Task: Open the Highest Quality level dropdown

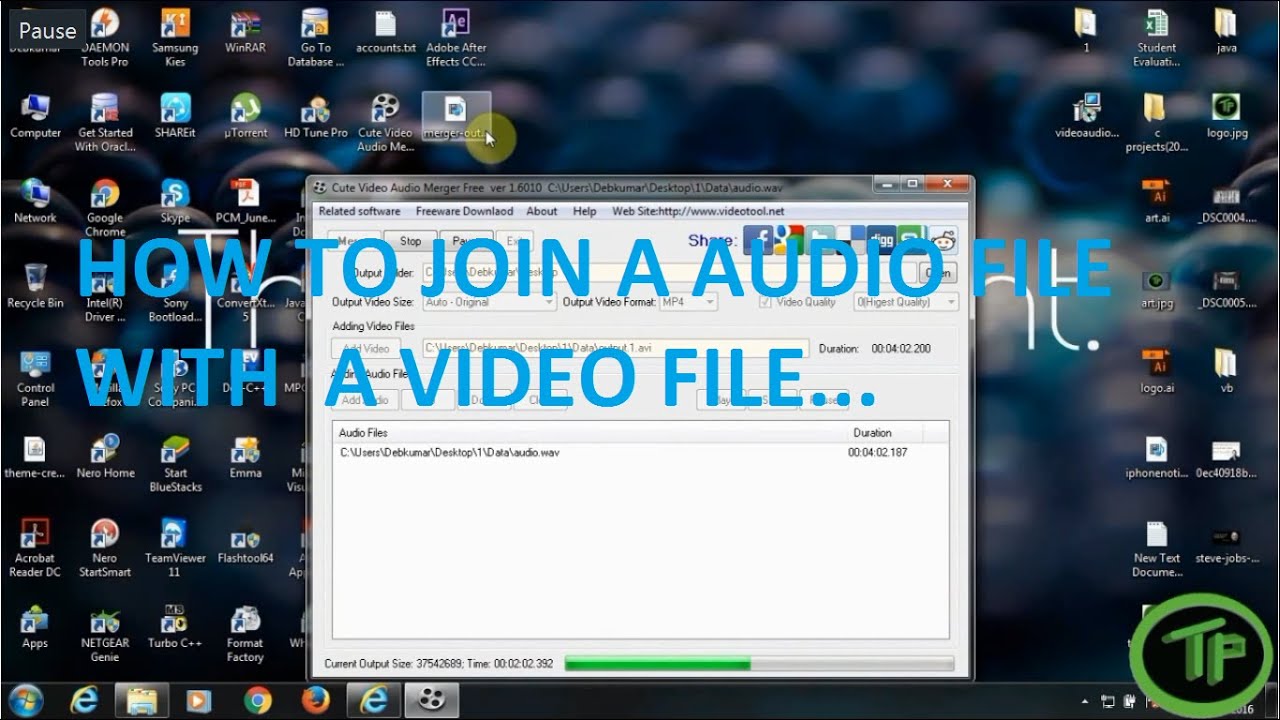Action: tap(906, 302)
